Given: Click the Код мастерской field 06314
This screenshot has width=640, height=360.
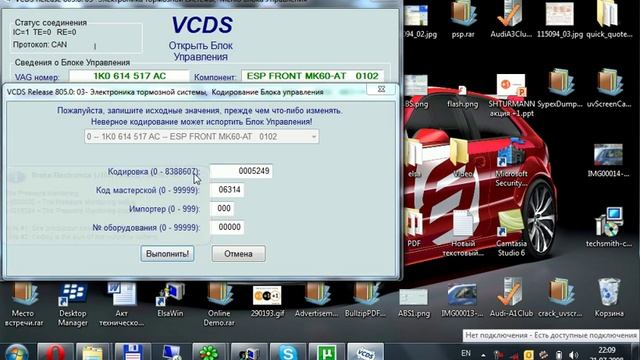Looking at the screenshot, I should coord(227,190).
